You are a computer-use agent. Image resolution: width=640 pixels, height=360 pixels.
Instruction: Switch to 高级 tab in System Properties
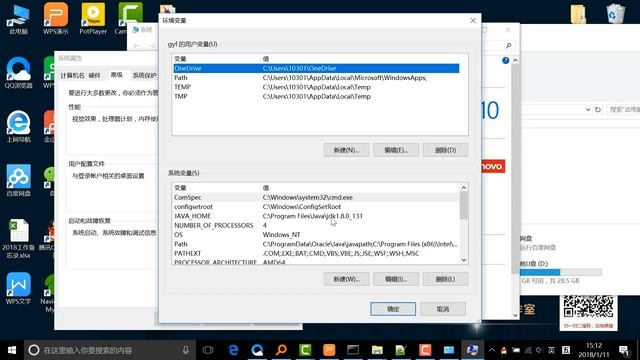point(117,75)
